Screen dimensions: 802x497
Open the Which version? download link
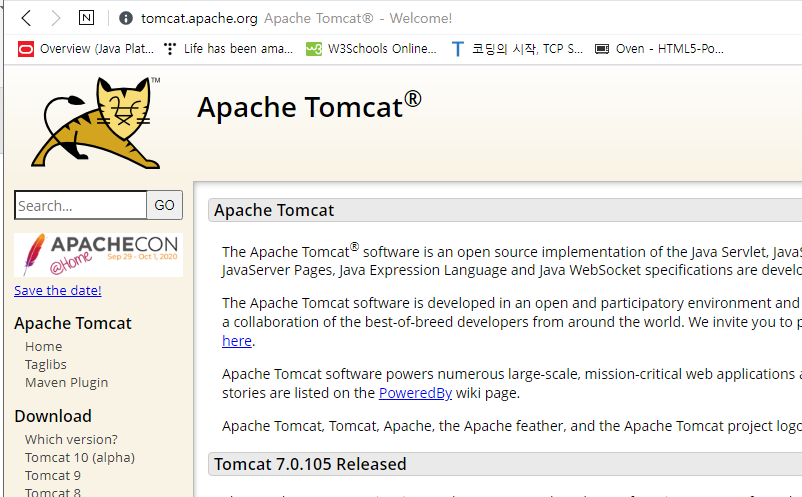(x=71, y=439)
